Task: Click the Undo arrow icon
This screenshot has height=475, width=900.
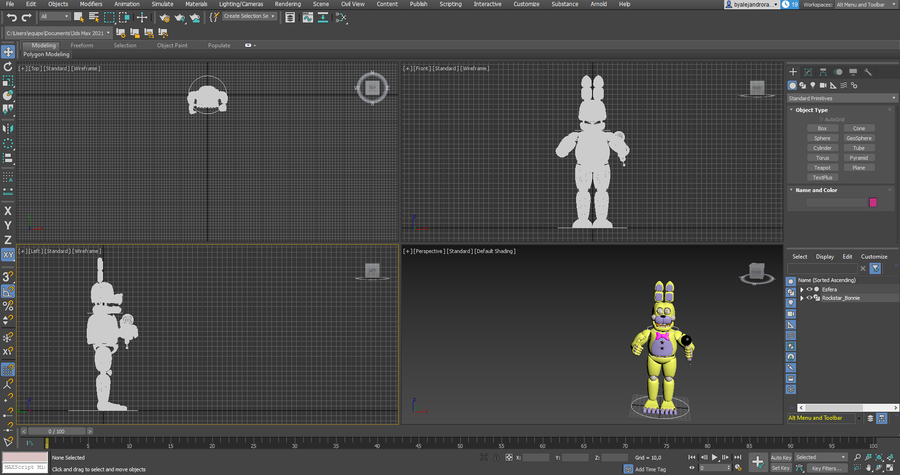Action: pos(11,18)
